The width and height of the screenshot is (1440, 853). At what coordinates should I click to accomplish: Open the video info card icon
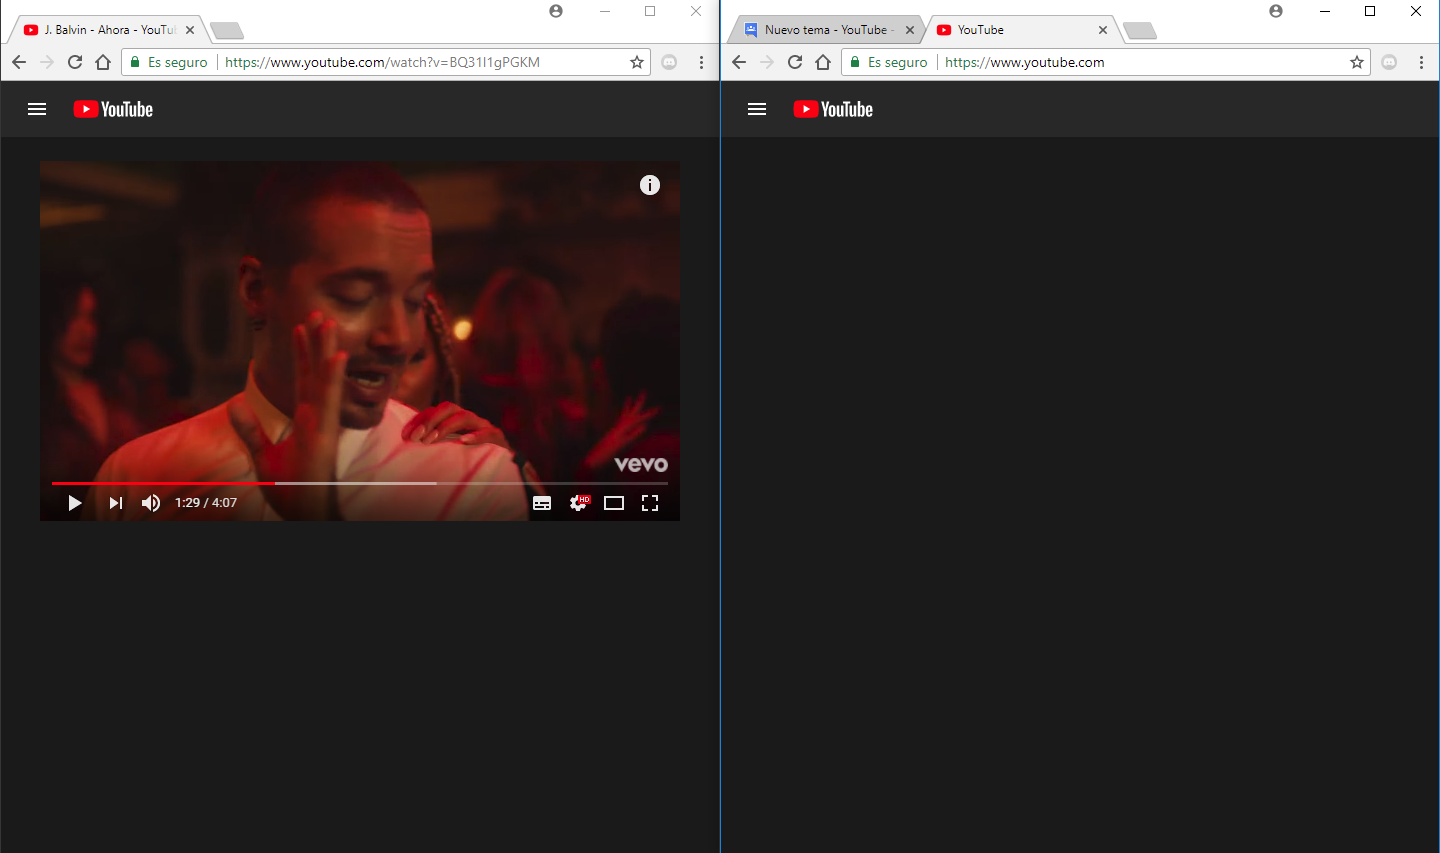click(650, 185)
